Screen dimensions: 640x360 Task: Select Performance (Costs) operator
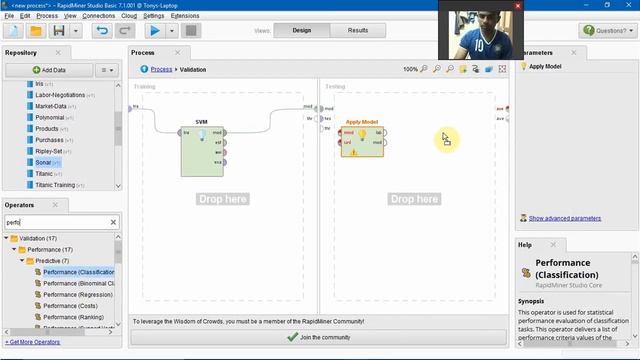(x=66, y=306)
